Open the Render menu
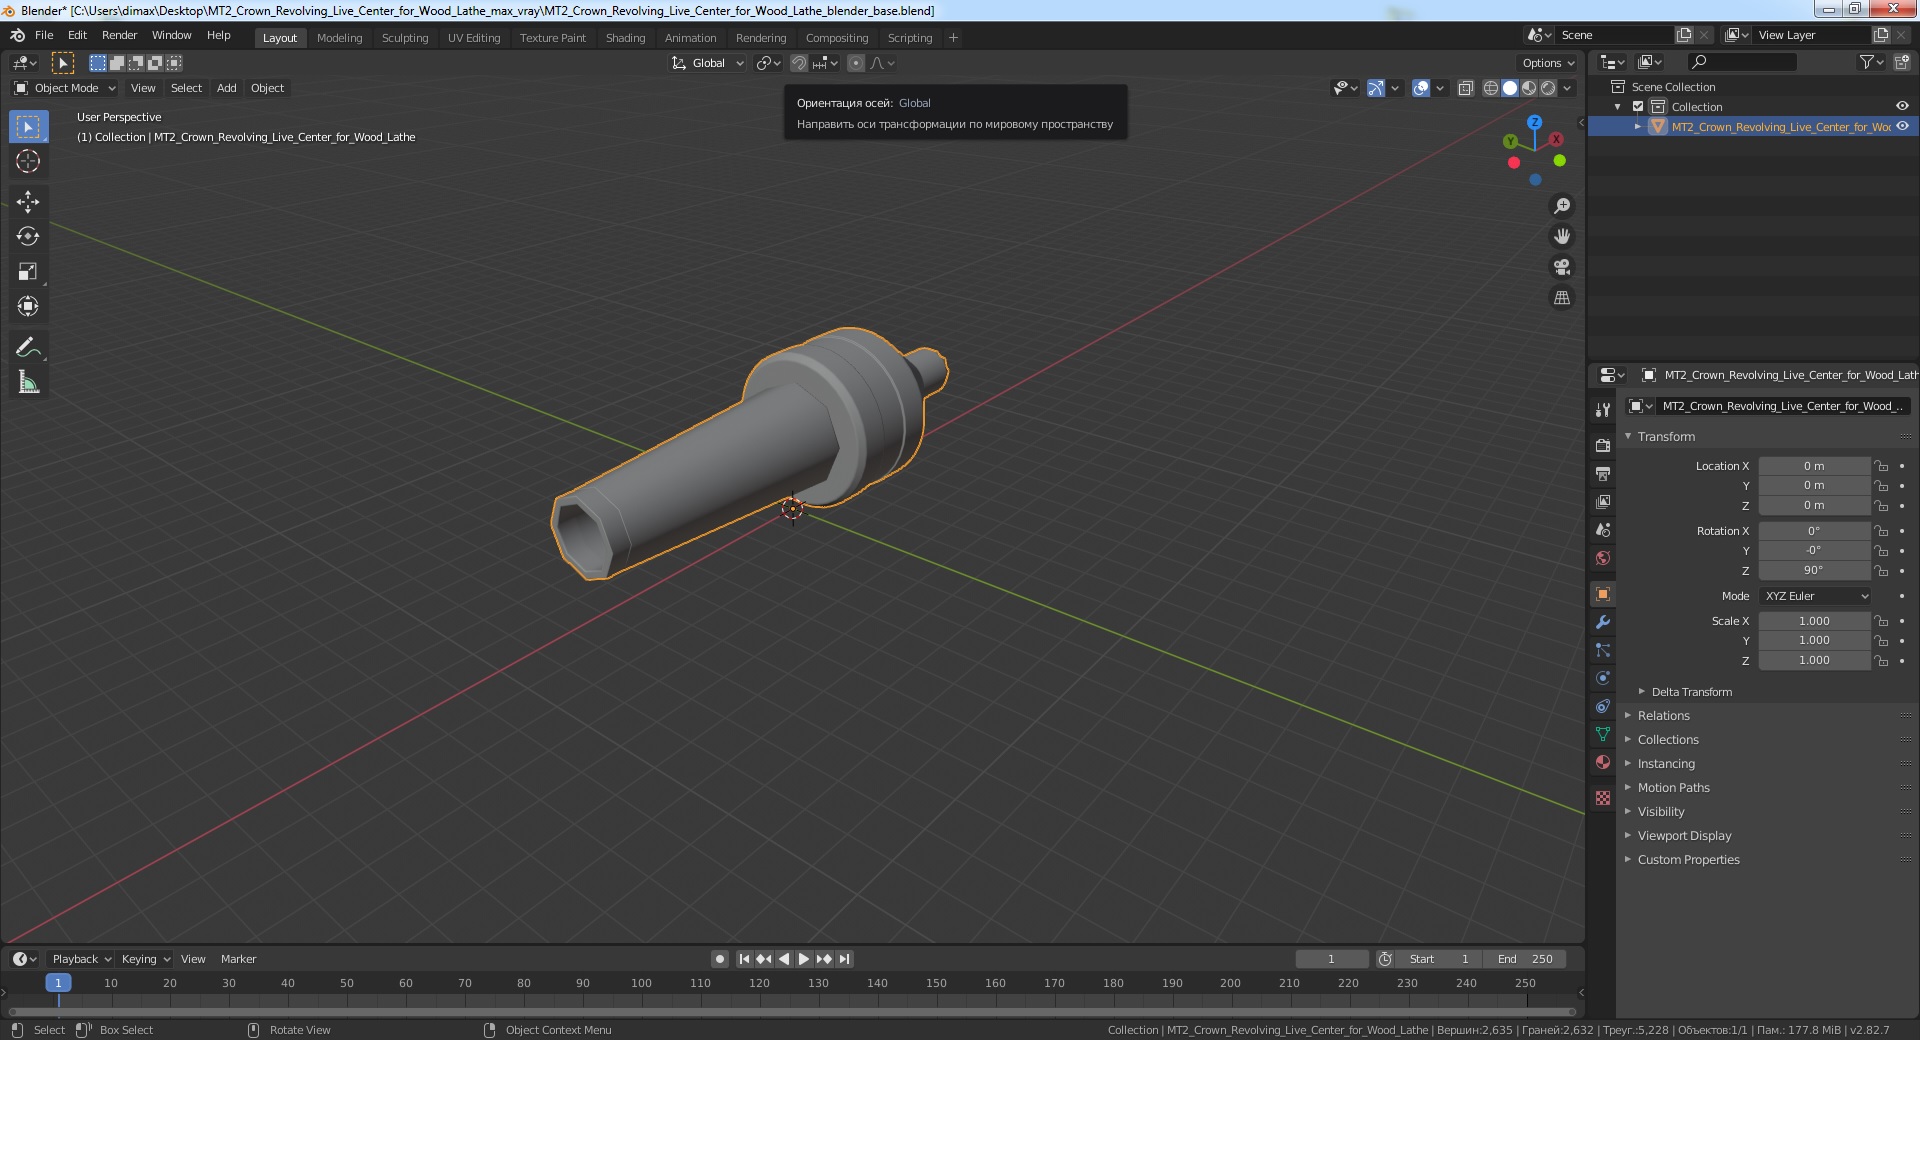 (119, 35)
